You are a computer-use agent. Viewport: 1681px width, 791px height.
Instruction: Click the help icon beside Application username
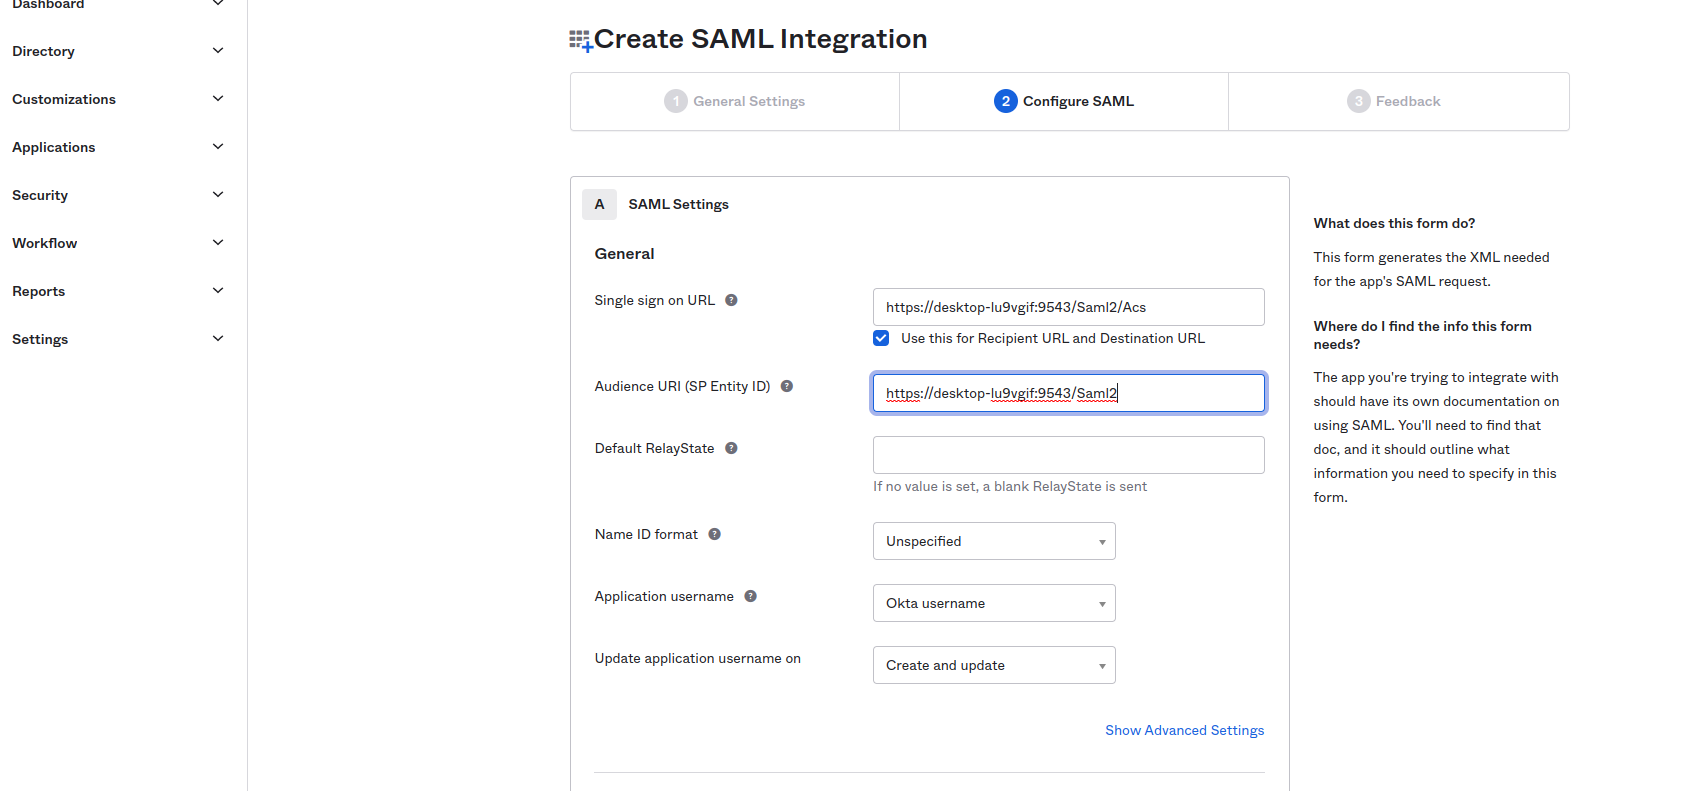[750, 596]
